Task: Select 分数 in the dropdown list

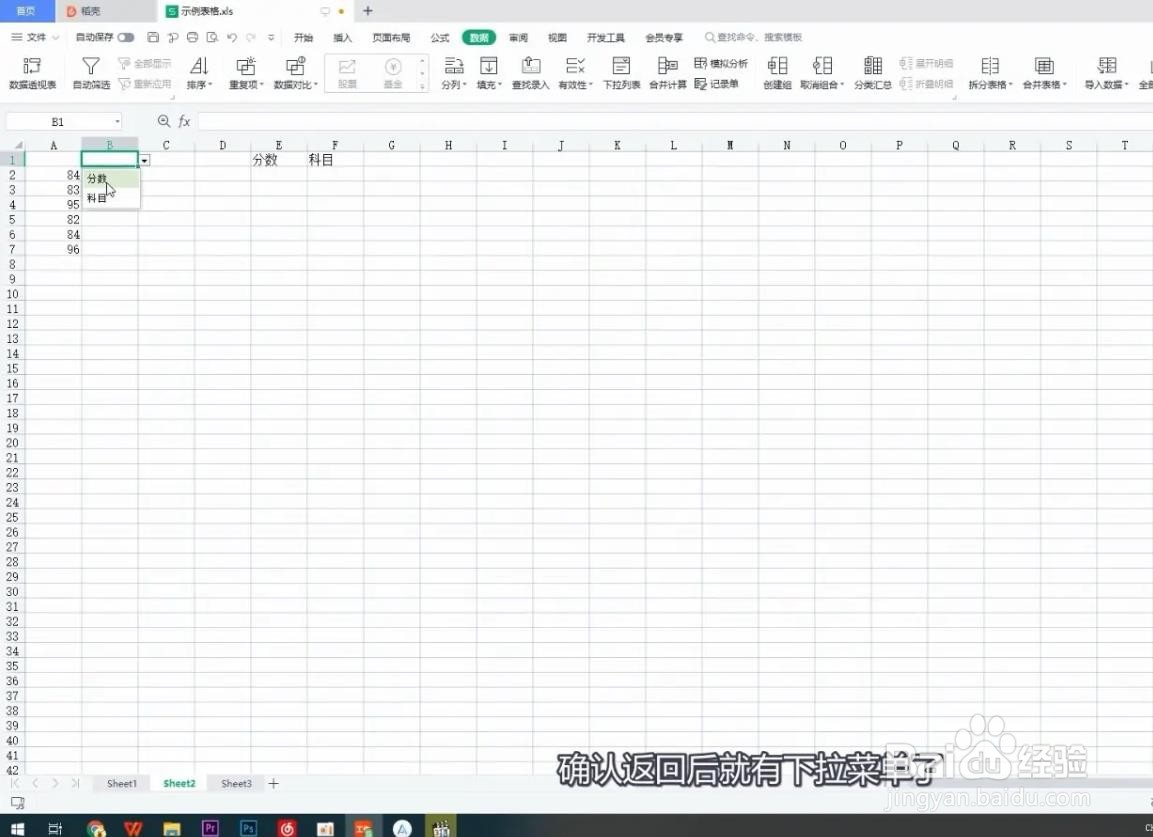Action: (110, 178)
